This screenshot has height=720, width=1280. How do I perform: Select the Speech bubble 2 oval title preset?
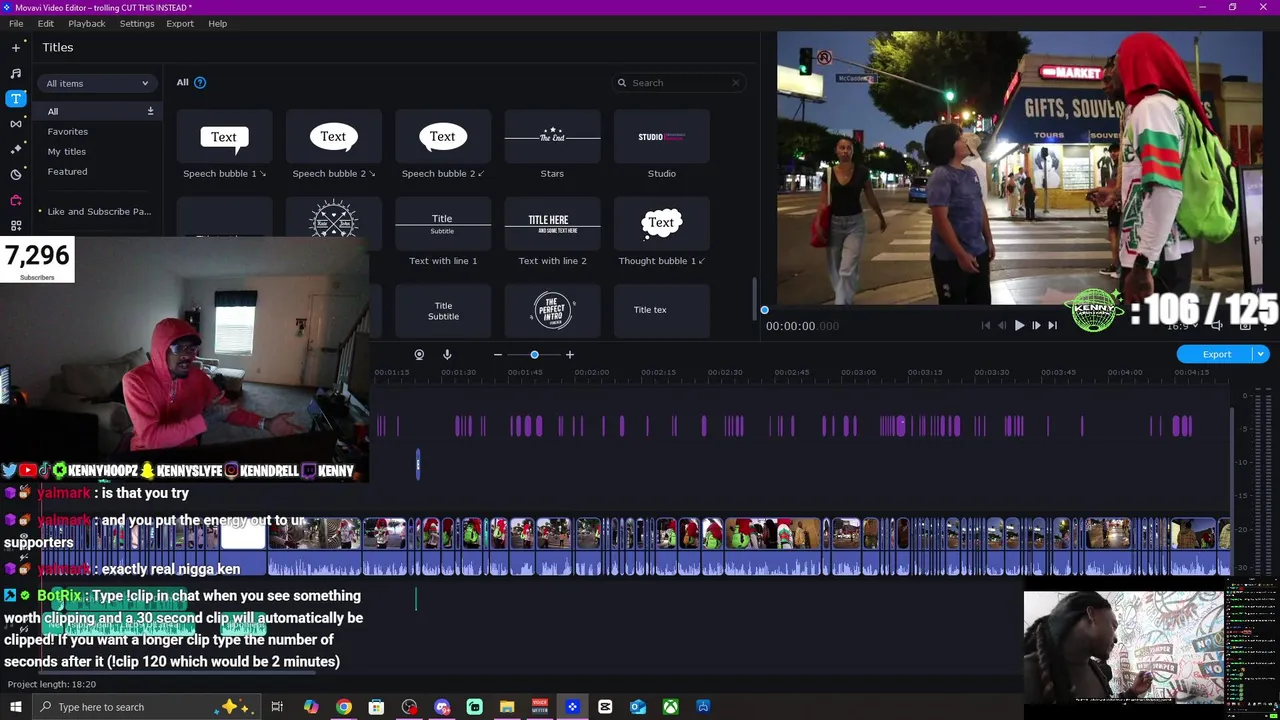(x=334, y=137)
